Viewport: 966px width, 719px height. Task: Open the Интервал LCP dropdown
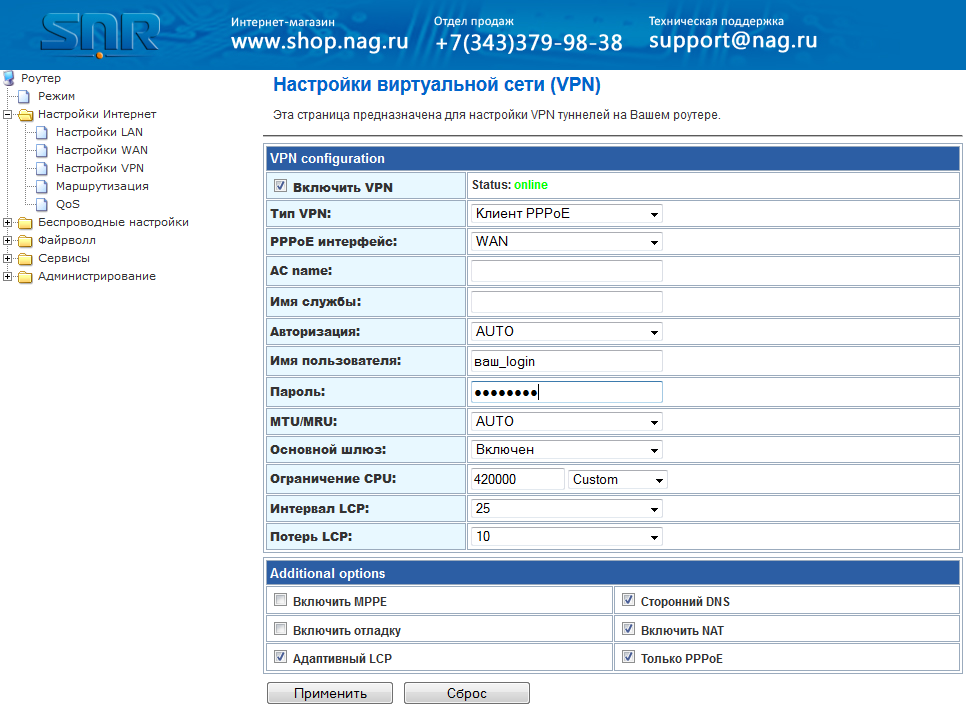pyautogui.click(x=567, y=509)
